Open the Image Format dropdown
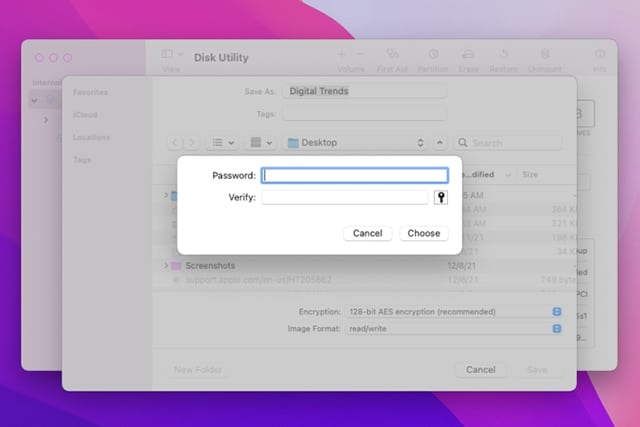 click(x=454, y=327)
